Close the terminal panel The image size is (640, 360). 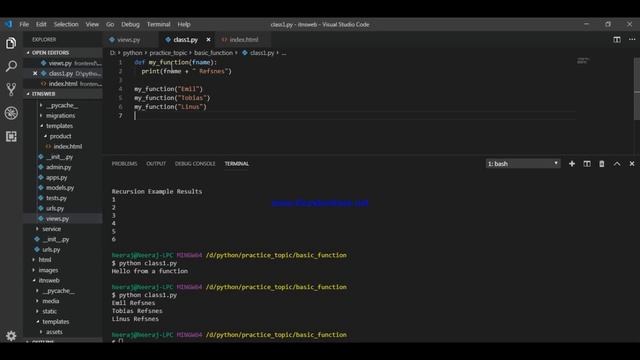632,164
